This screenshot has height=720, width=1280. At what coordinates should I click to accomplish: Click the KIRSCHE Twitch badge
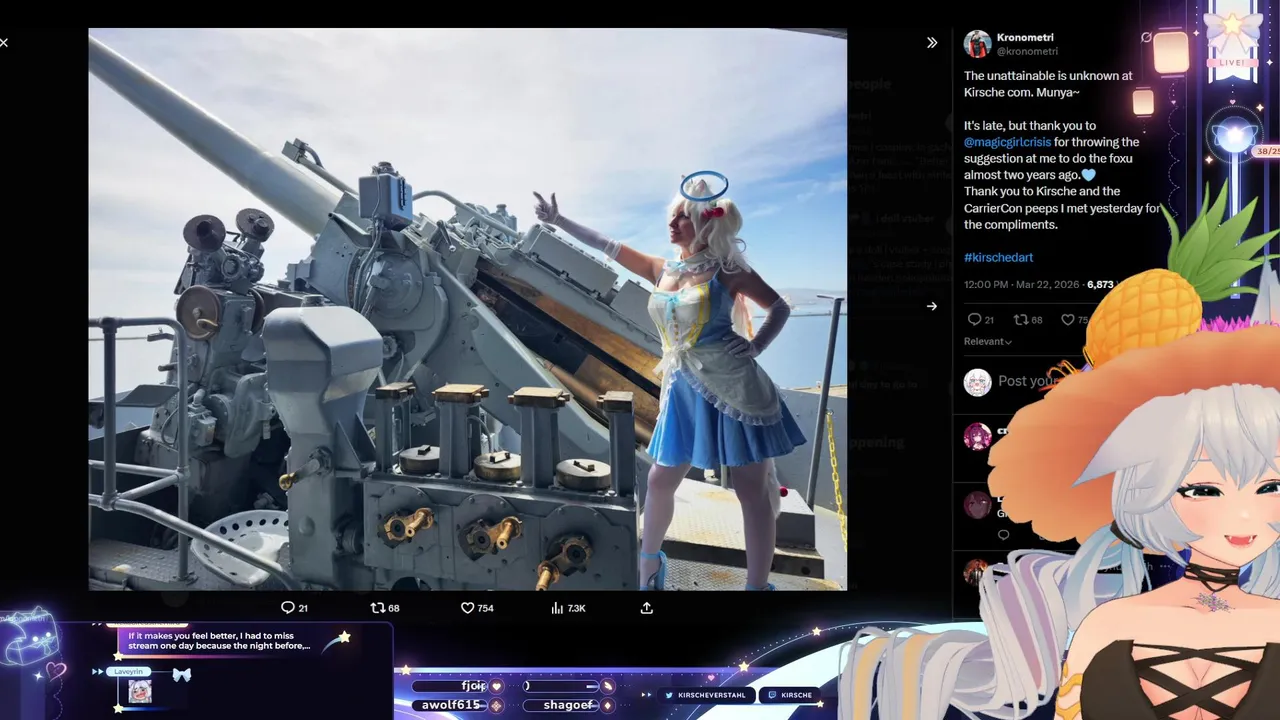click(791, 695)
